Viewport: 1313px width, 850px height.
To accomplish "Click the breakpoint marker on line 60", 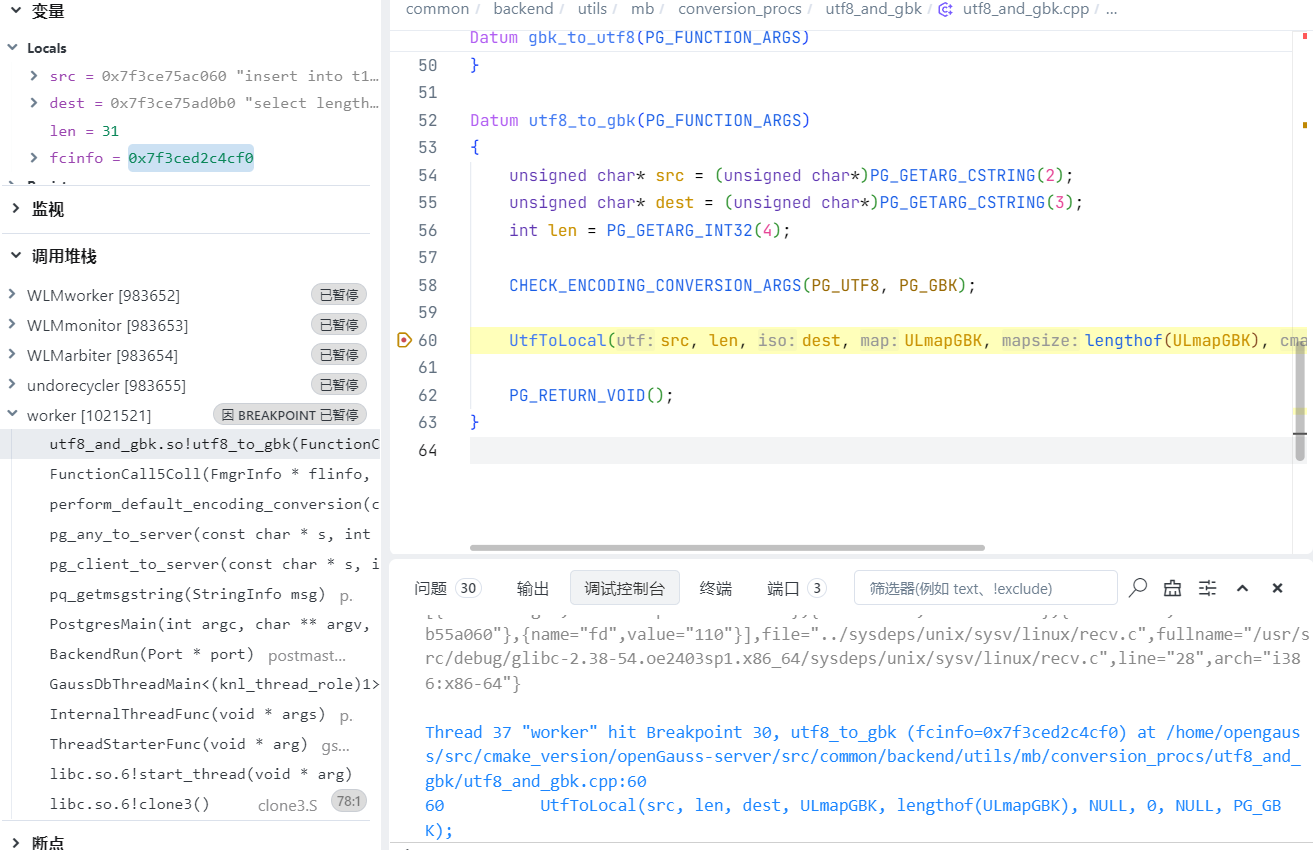I will [x=404, y=340].
